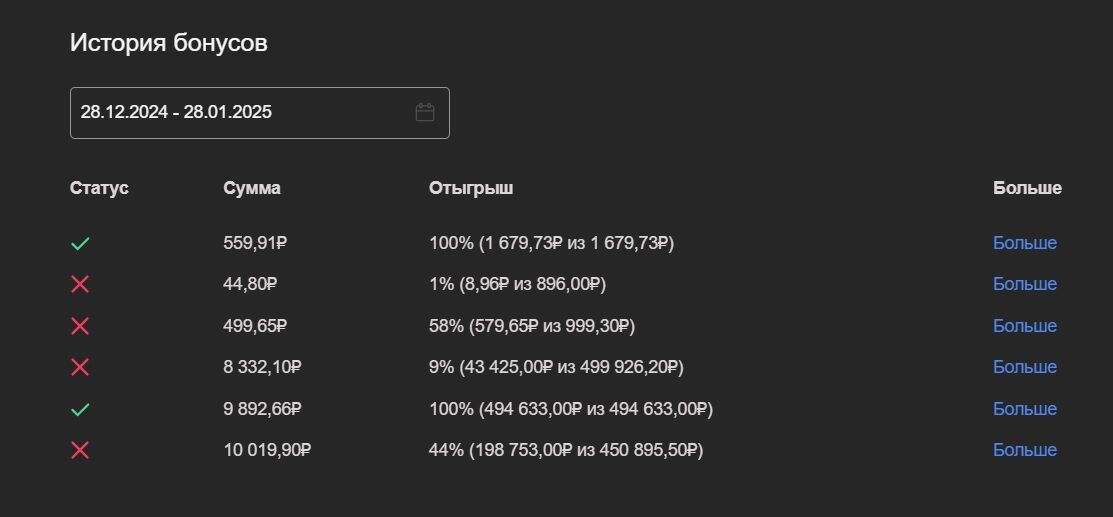Click red cross status for 8 332,10₽ bonus
Image resolution: width=1113 pixels, height=517 pixels.
pyautogui.click(x=80, y=367)
